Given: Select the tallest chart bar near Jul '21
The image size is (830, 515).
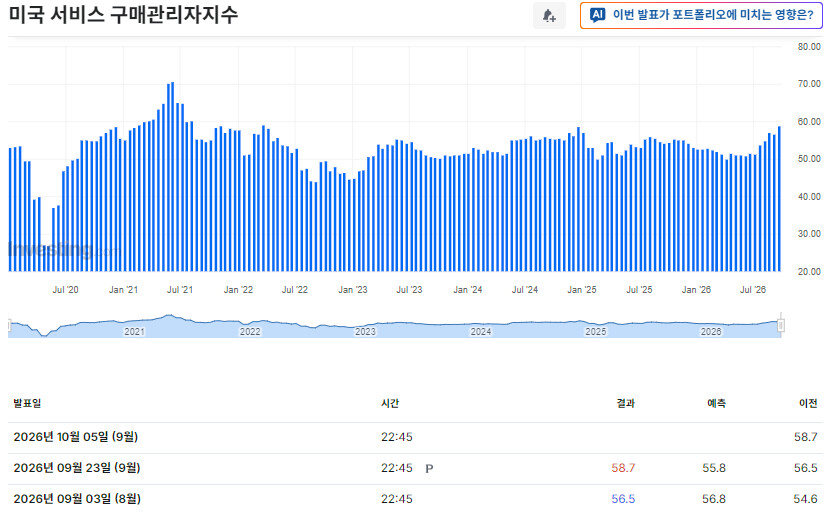Looking at the screenshot, I should [x=173, y=177].
